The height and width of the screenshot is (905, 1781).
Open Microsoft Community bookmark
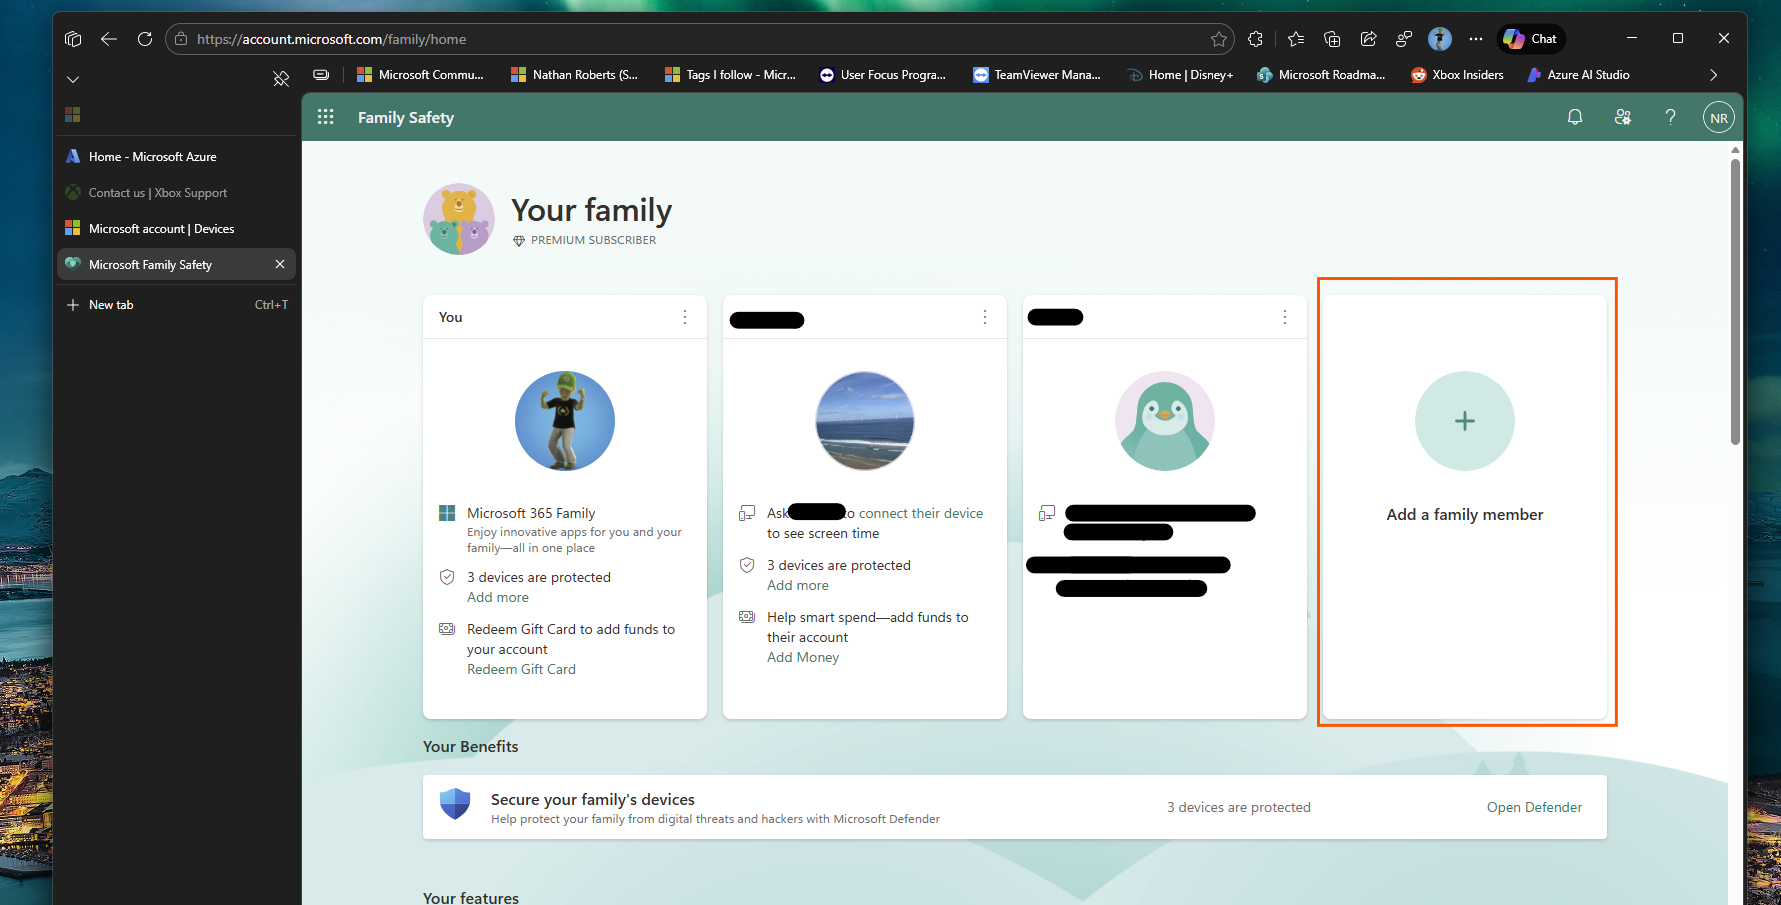click(420, 75)
